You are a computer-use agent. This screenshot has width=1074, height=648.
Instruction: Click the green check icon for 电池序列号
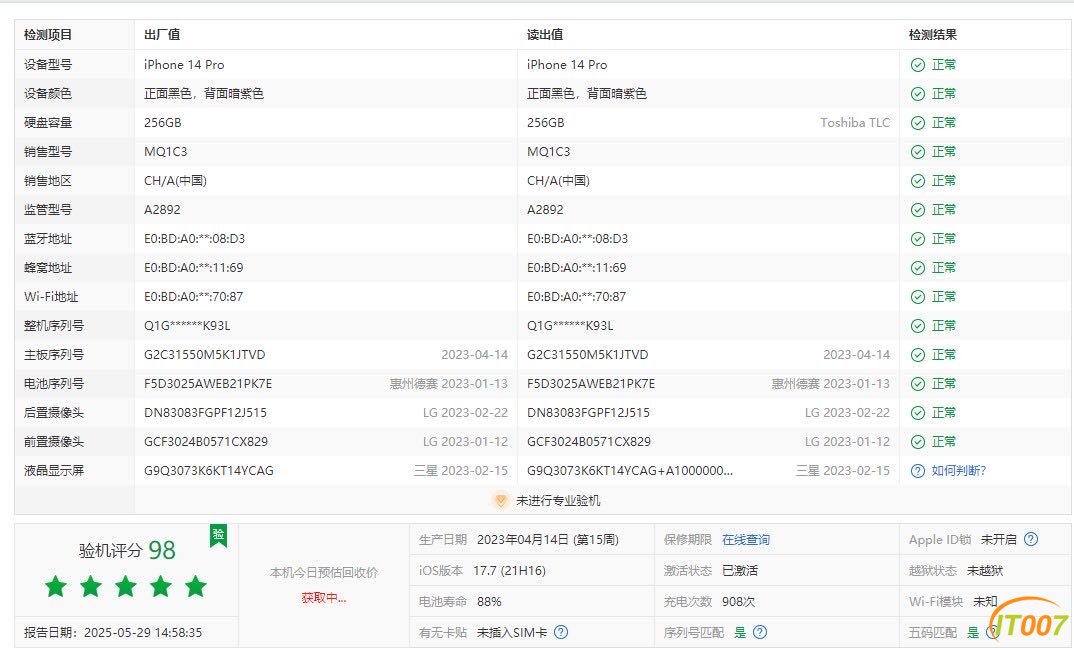point(918,384)
